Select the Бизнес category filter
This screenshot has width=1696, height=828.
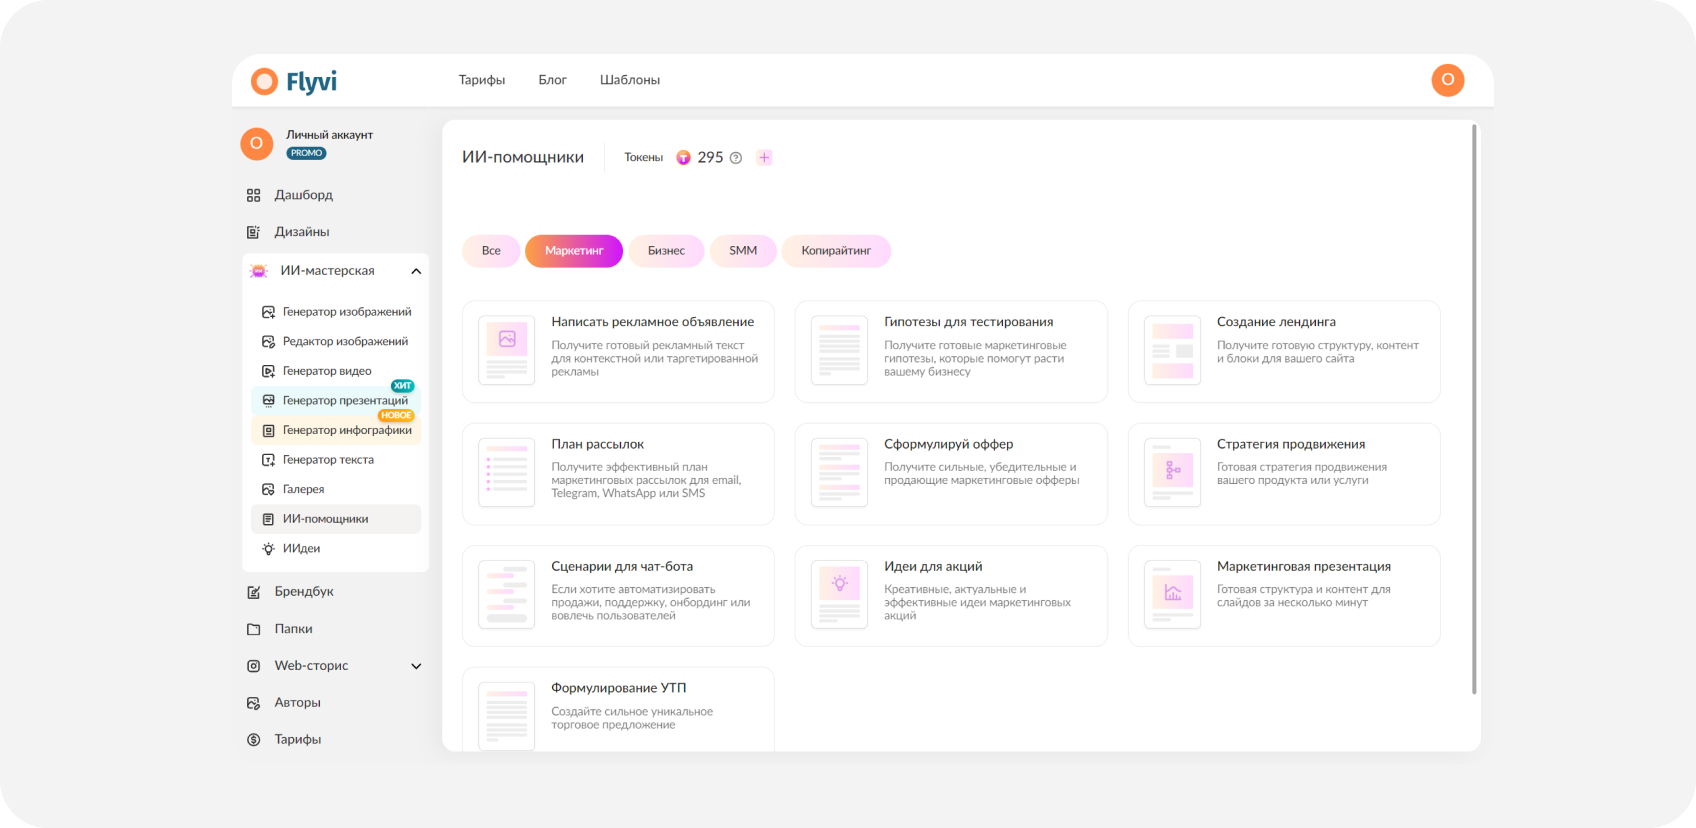(666, 251)
